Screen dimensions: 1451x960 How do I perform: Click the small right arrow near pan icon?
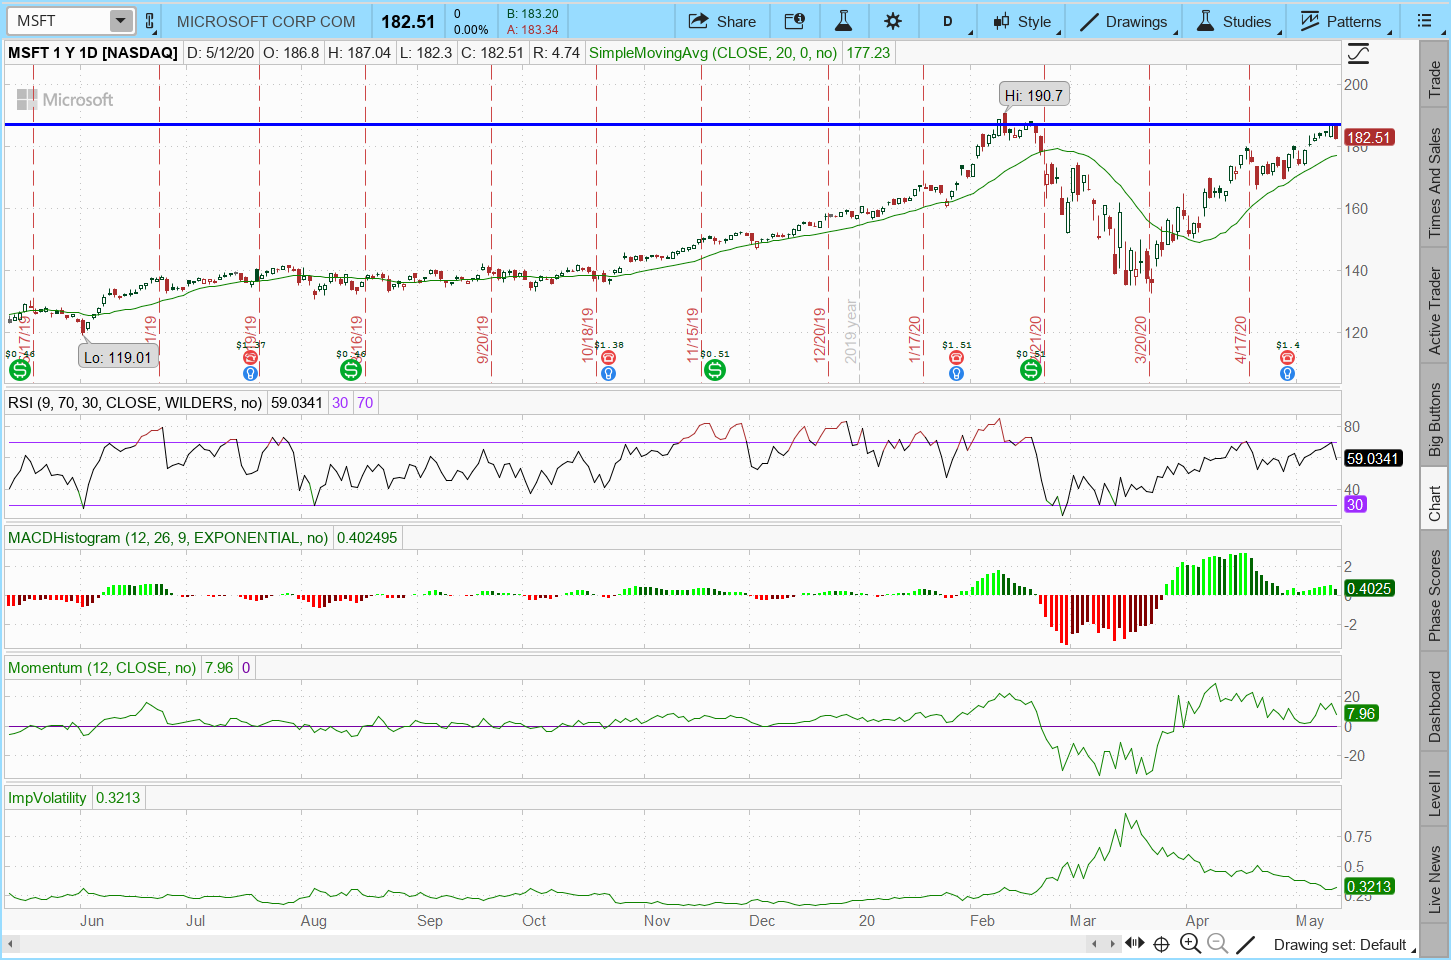pos(1112,944)
